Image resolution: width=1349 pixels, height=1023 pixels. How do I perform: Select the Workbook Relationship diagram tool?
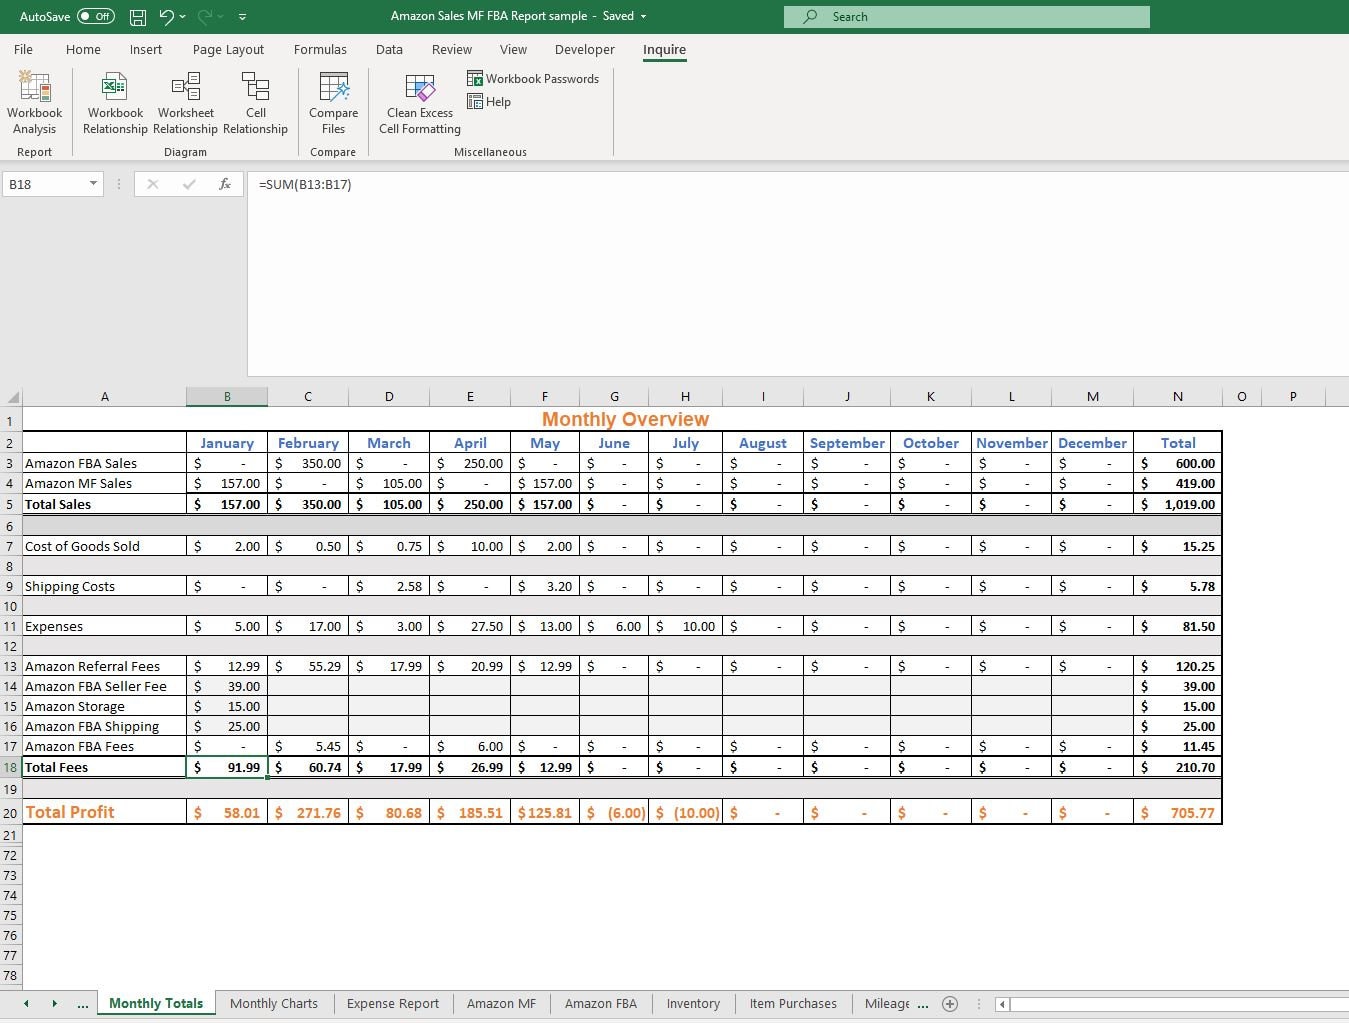[x=114, y=103]
